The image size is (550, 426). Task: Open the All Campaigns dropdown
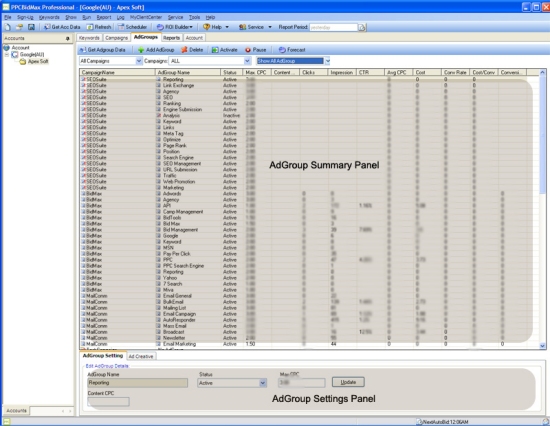139,61
